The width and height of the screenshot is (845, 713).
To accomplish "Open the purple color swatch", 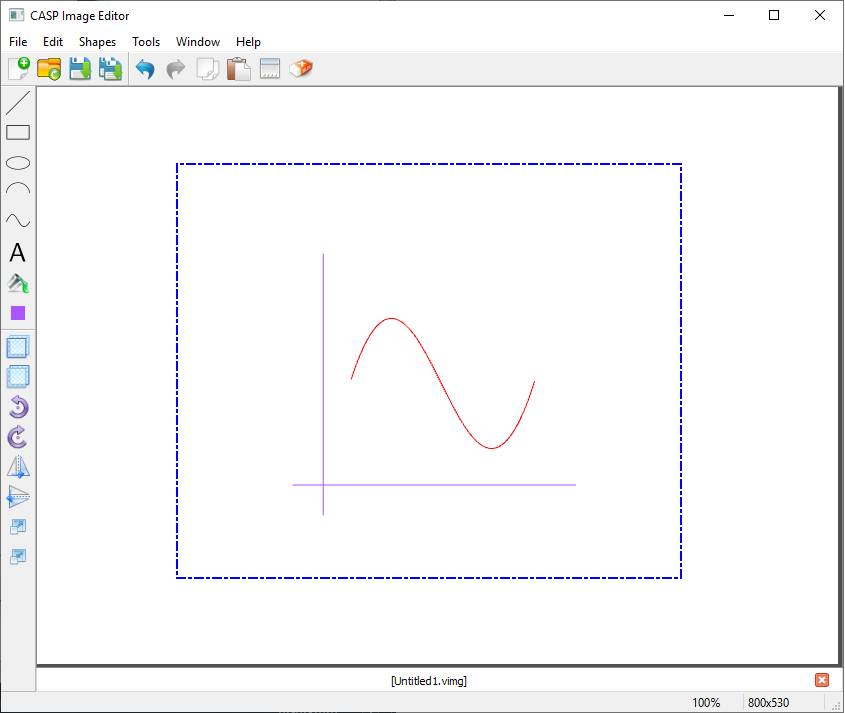I will (x=18, y=313).
